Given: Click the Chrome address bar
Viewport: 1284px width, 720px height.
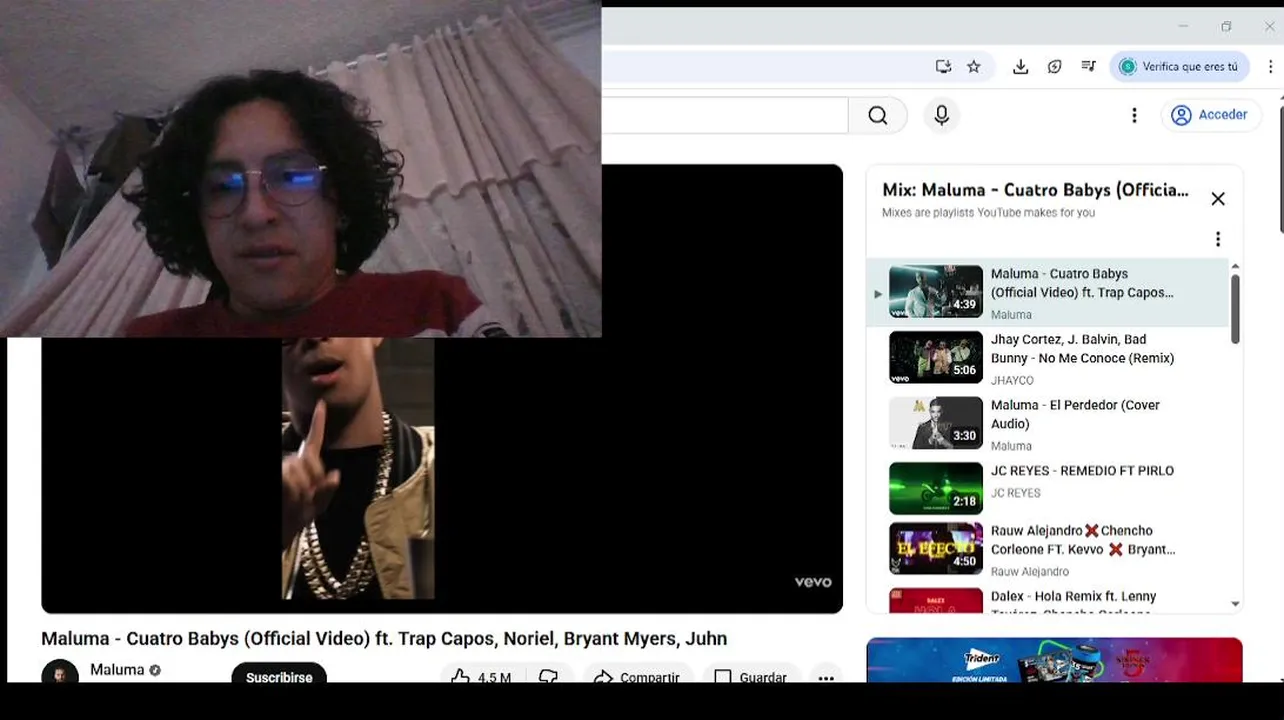Looking at the screenshot, I should coord(765,67).
